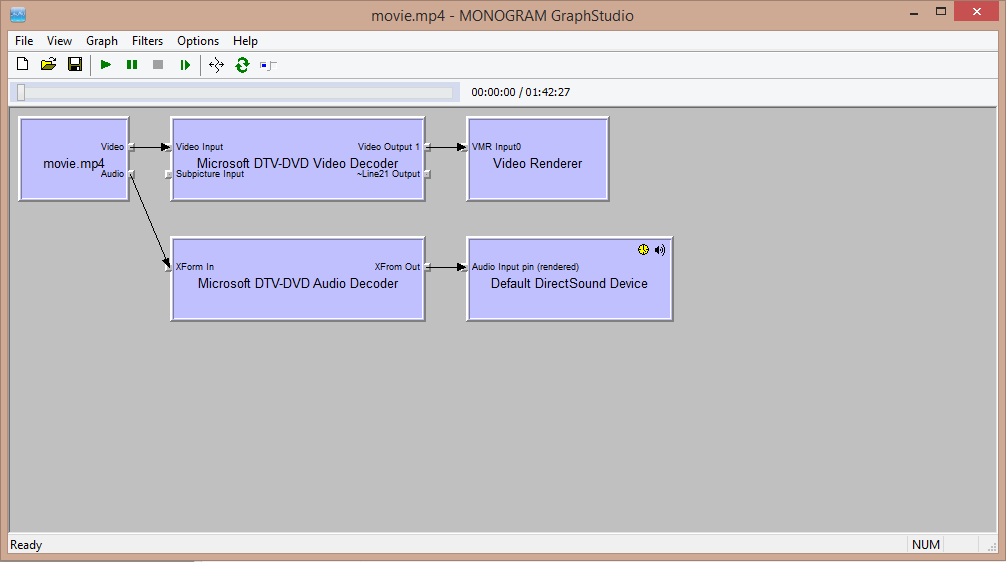
Task: Click the NUM indicator in status bar
Action: pos(926,545)
